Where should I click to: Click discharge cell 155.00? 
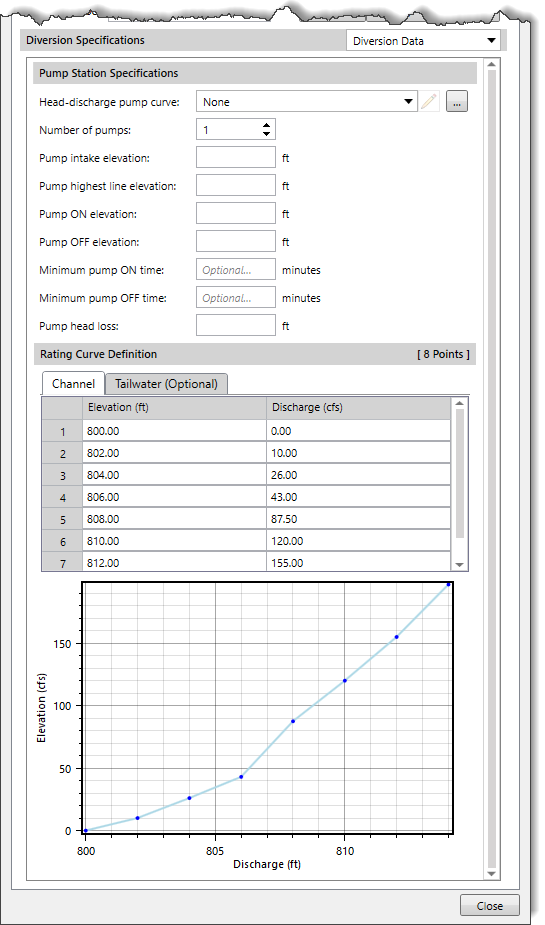point(358,562)
